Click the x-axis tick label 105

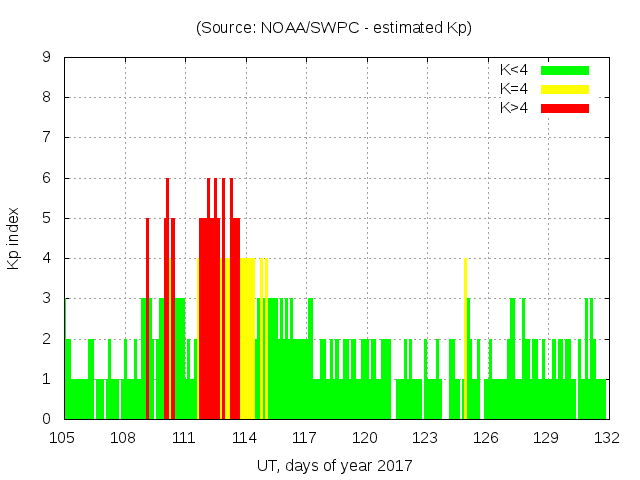(x=63, y=438)
